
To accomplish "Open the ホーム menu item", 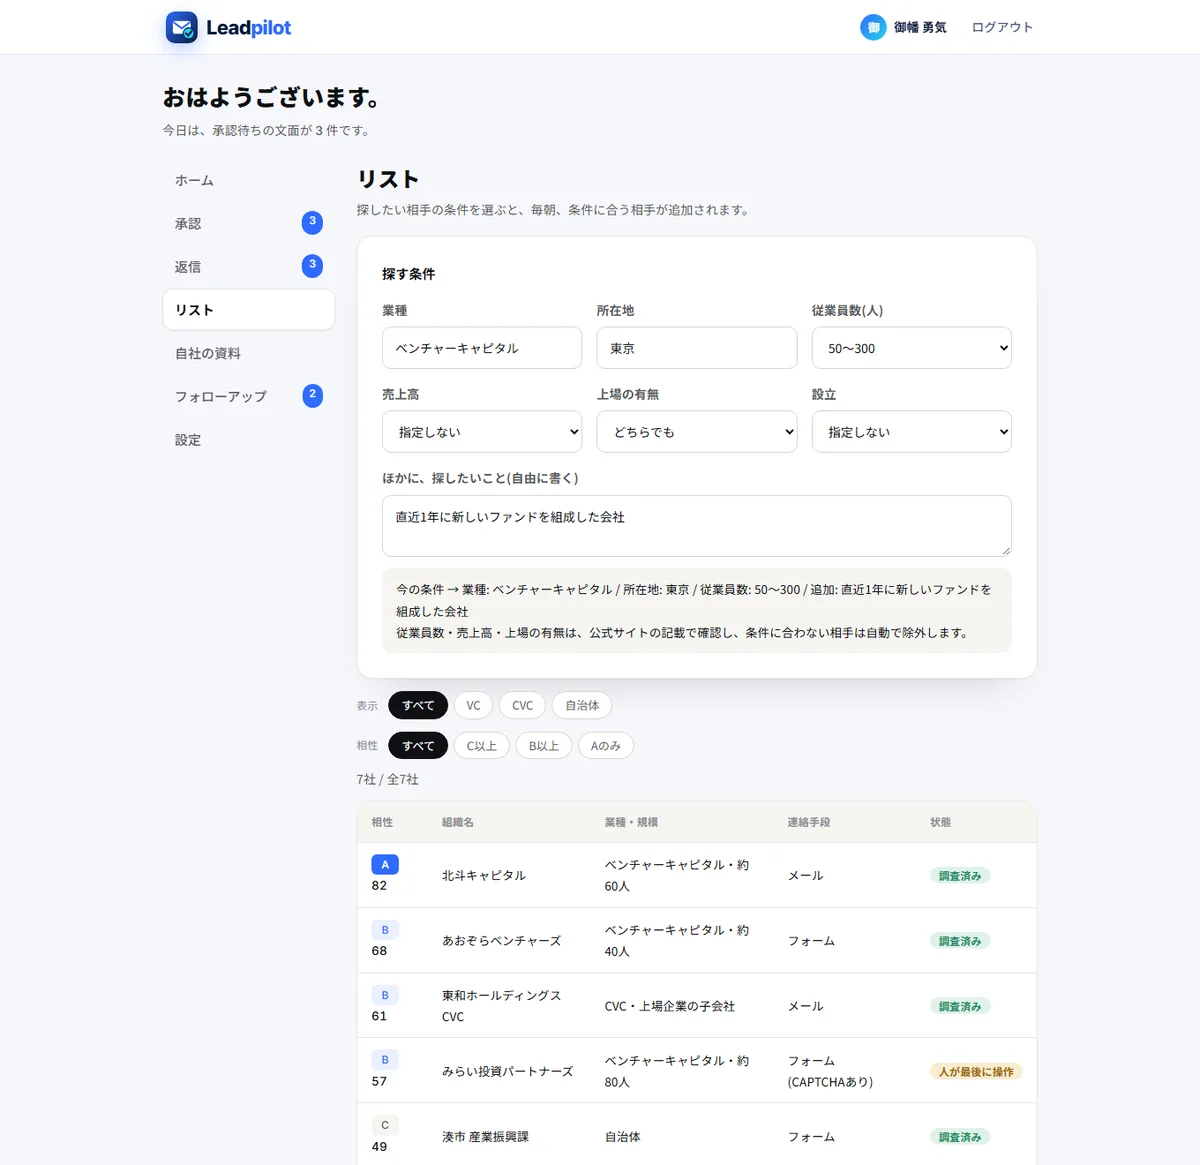I will (x=248, y=180).
